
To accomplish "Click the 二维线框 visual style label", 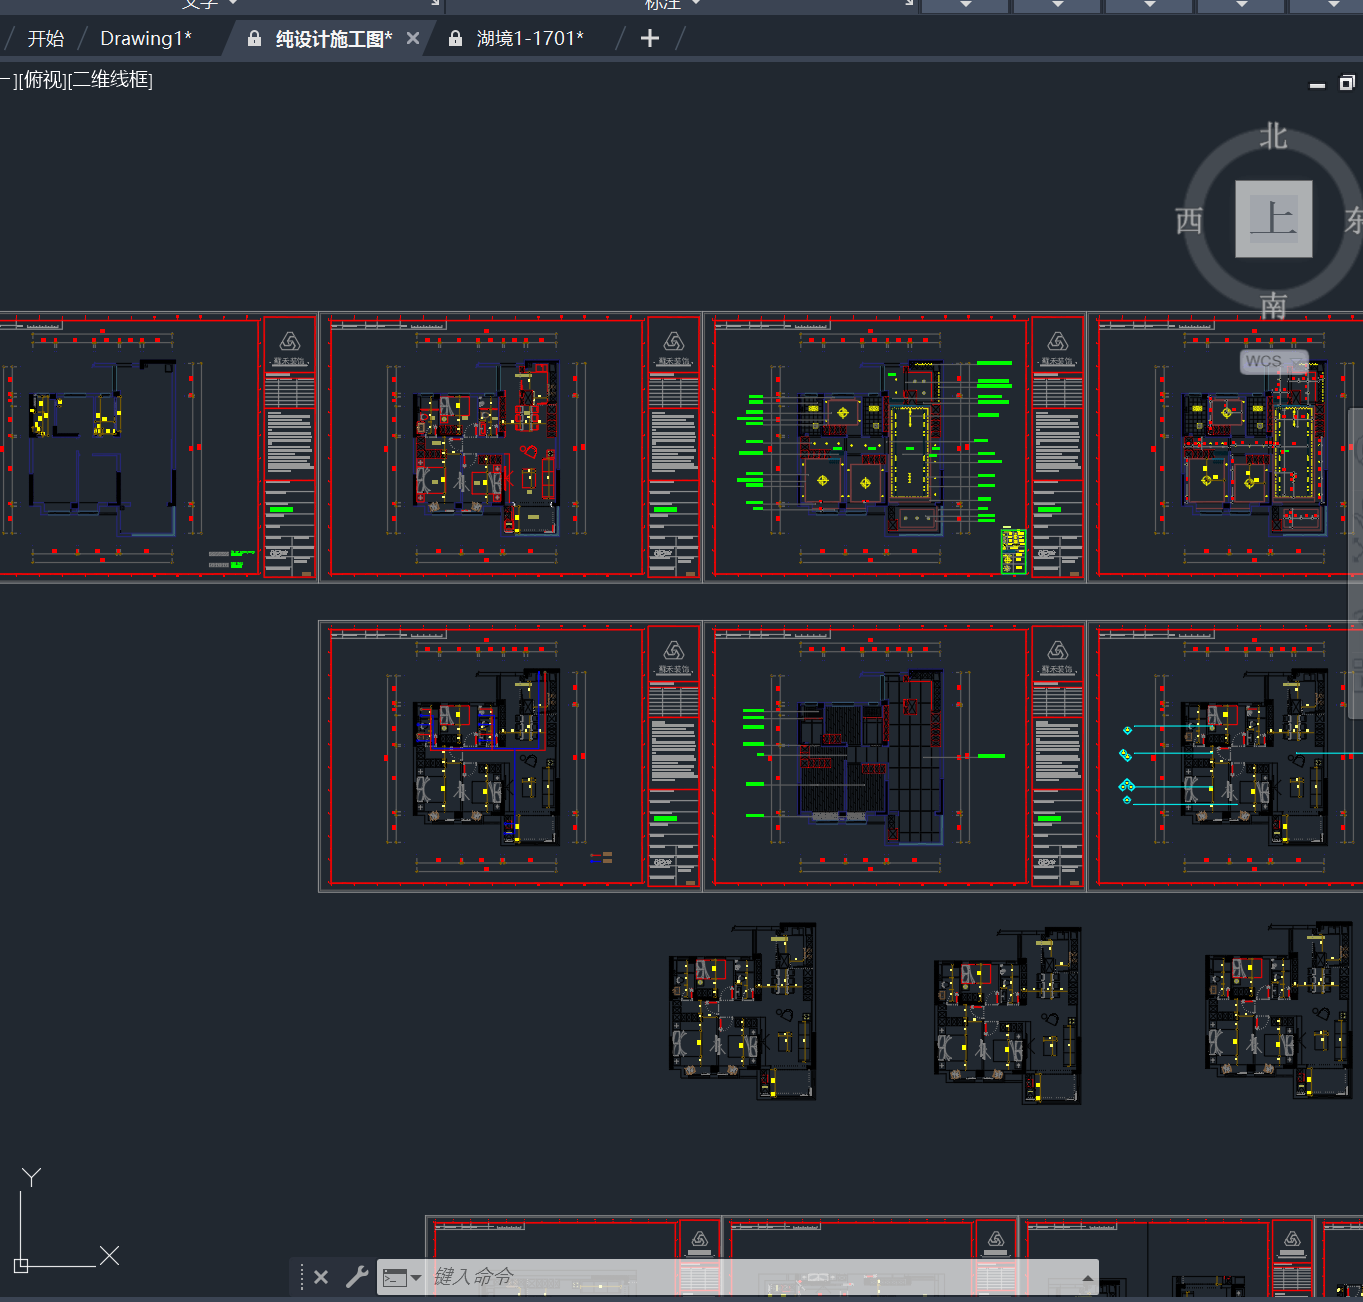I will (111, 80).
